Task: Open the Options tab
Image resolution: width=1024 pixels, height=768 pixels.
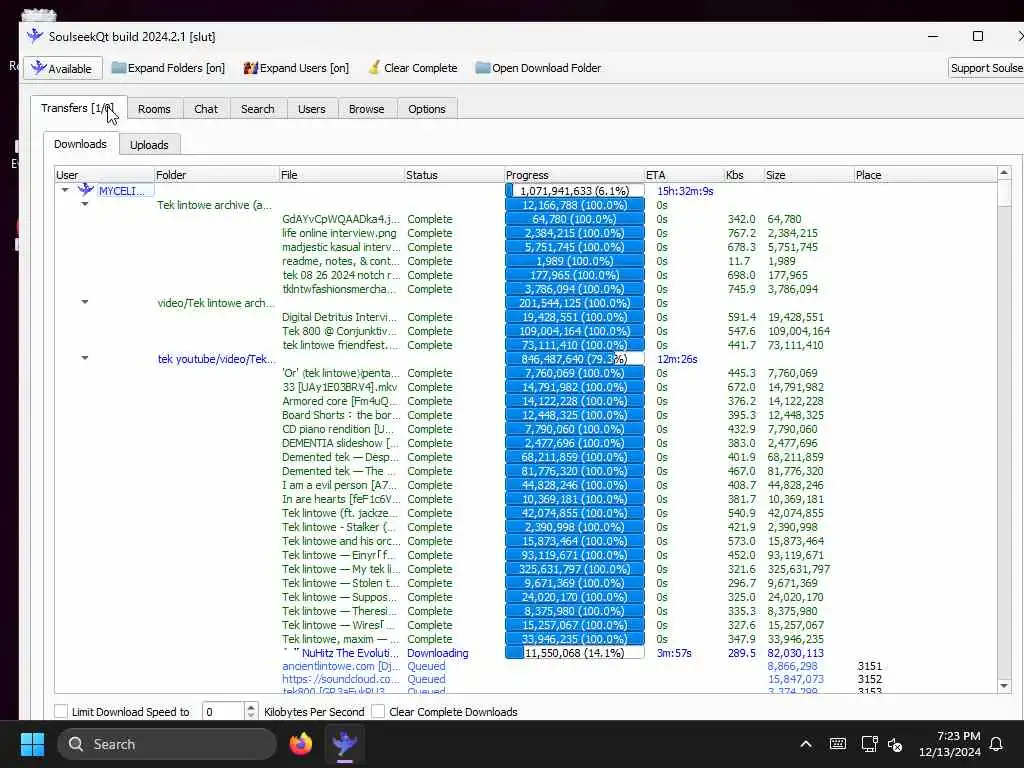Action: [x=426, y=109]
